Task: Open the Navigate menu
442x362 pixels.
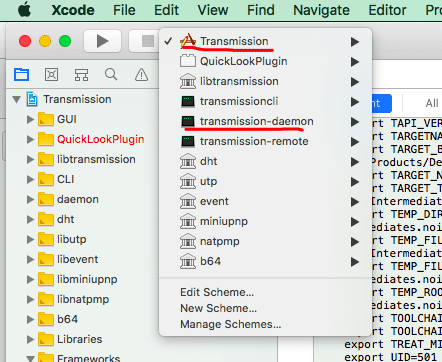Action: (321, 10)
